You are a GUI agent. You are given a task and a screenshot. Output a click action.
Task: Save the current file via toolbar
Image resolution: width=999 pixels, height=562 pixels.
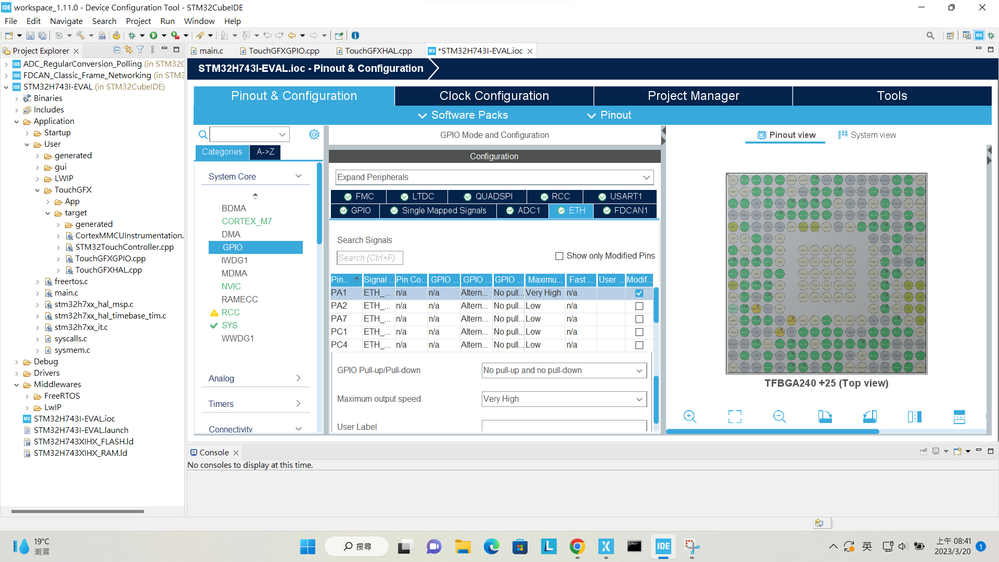(30, 36)
